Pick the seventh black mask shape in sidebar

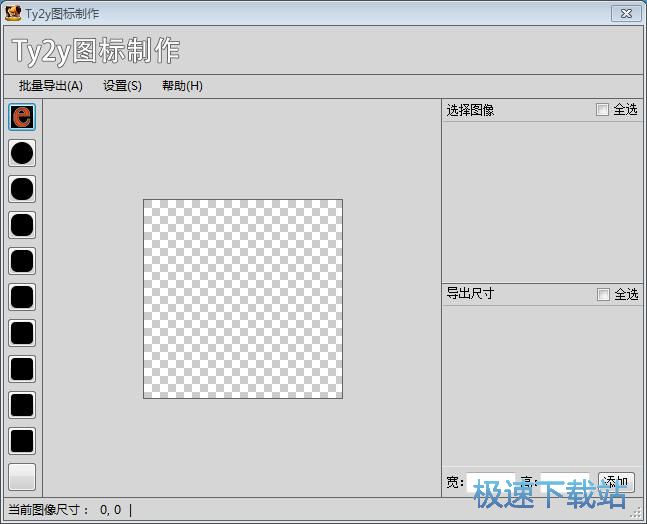[x=22, y=369]
